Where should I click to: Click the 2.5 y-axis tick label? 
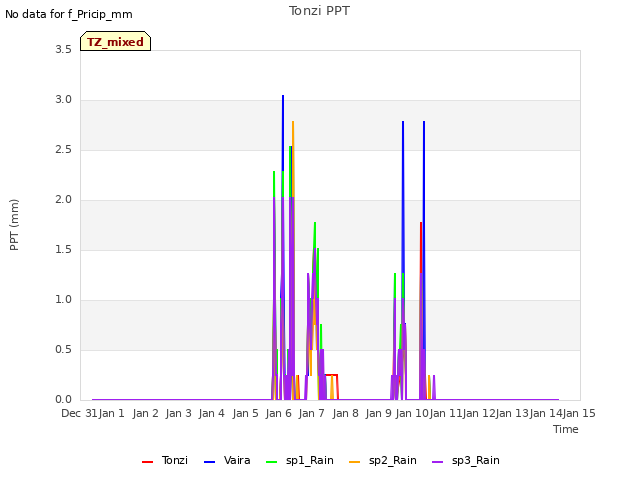(63, 149)
